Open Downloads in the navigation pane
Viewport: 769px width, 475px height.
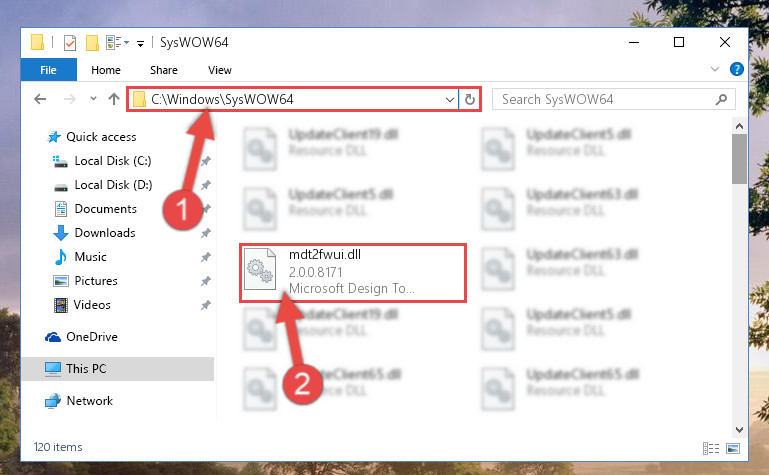tap(104, 233)
